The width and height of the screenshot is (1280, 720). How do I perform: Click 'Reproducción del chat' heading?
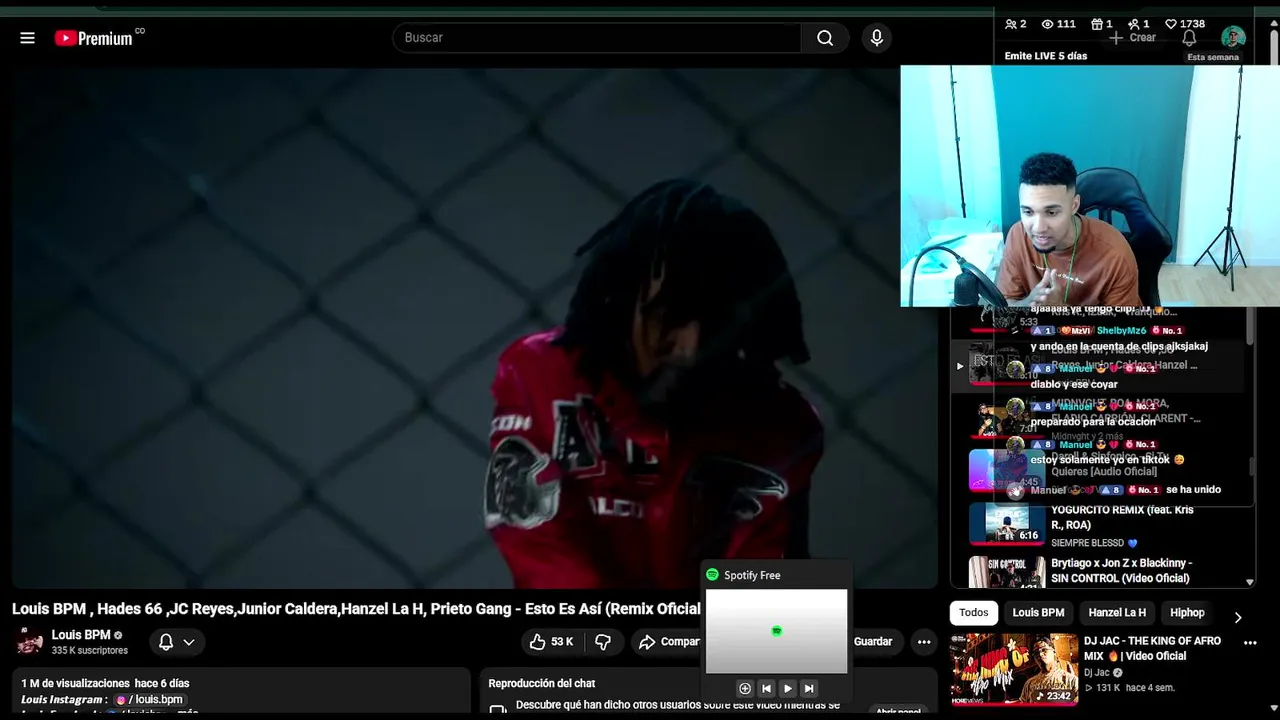click(x=542, y=684)
